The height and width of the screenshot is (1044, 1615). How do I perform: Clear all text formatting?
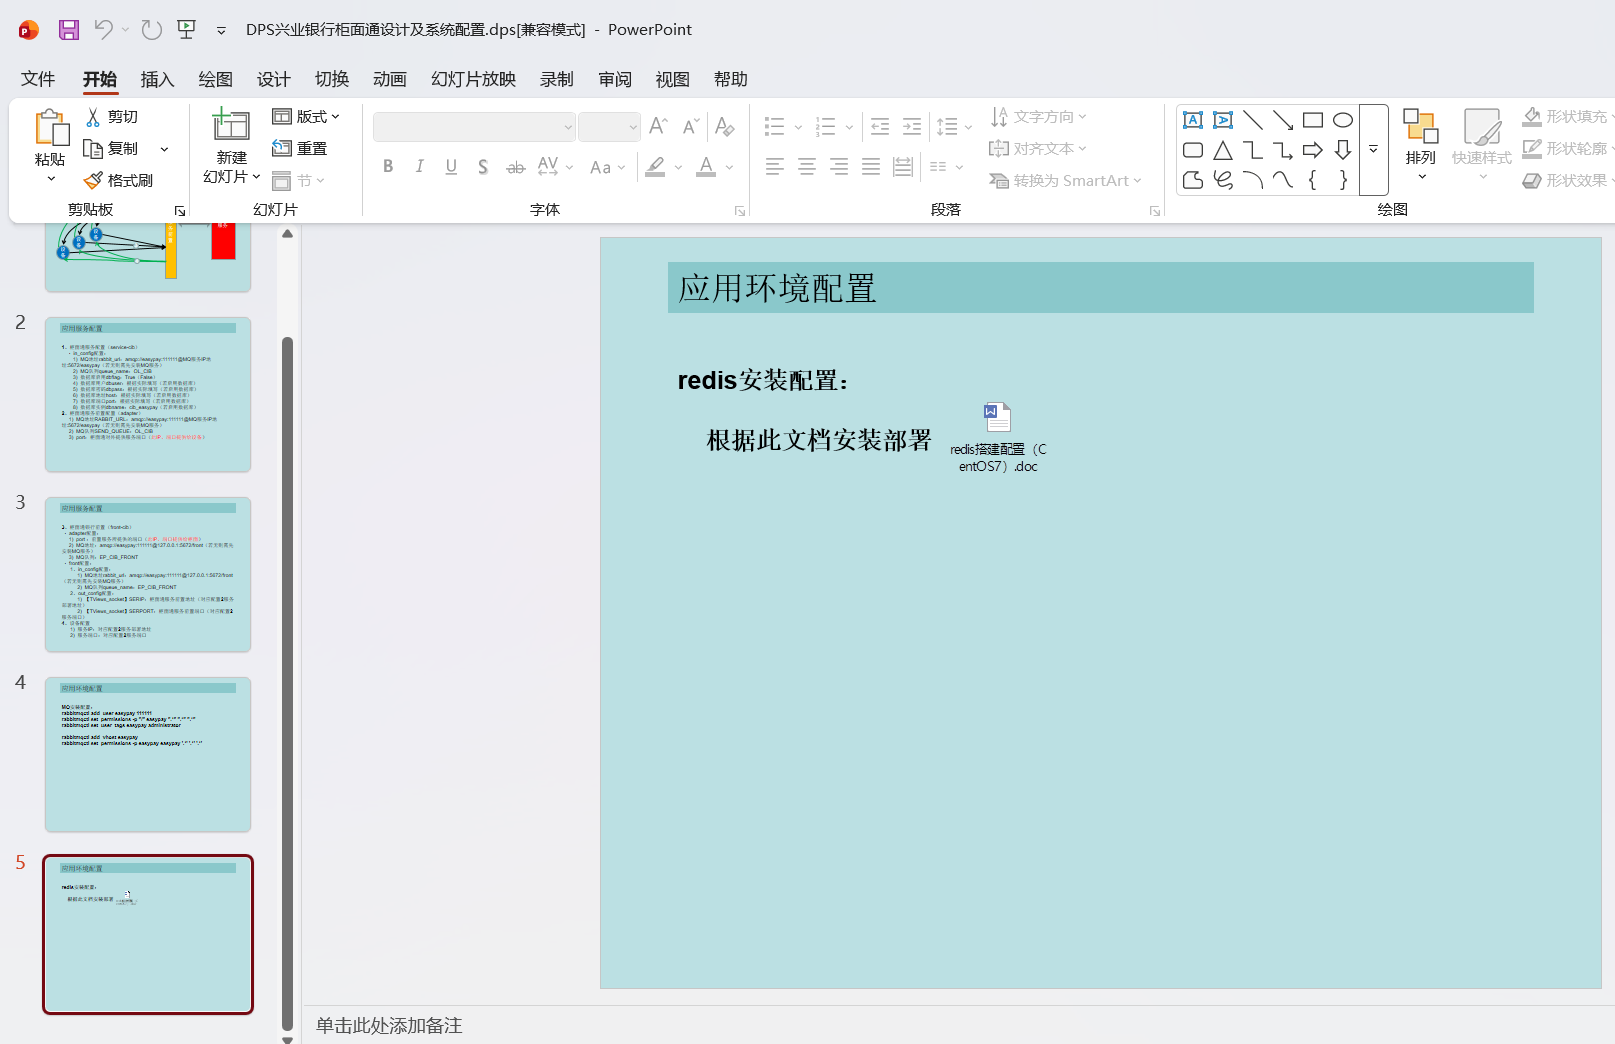click(x=725, y=126)
